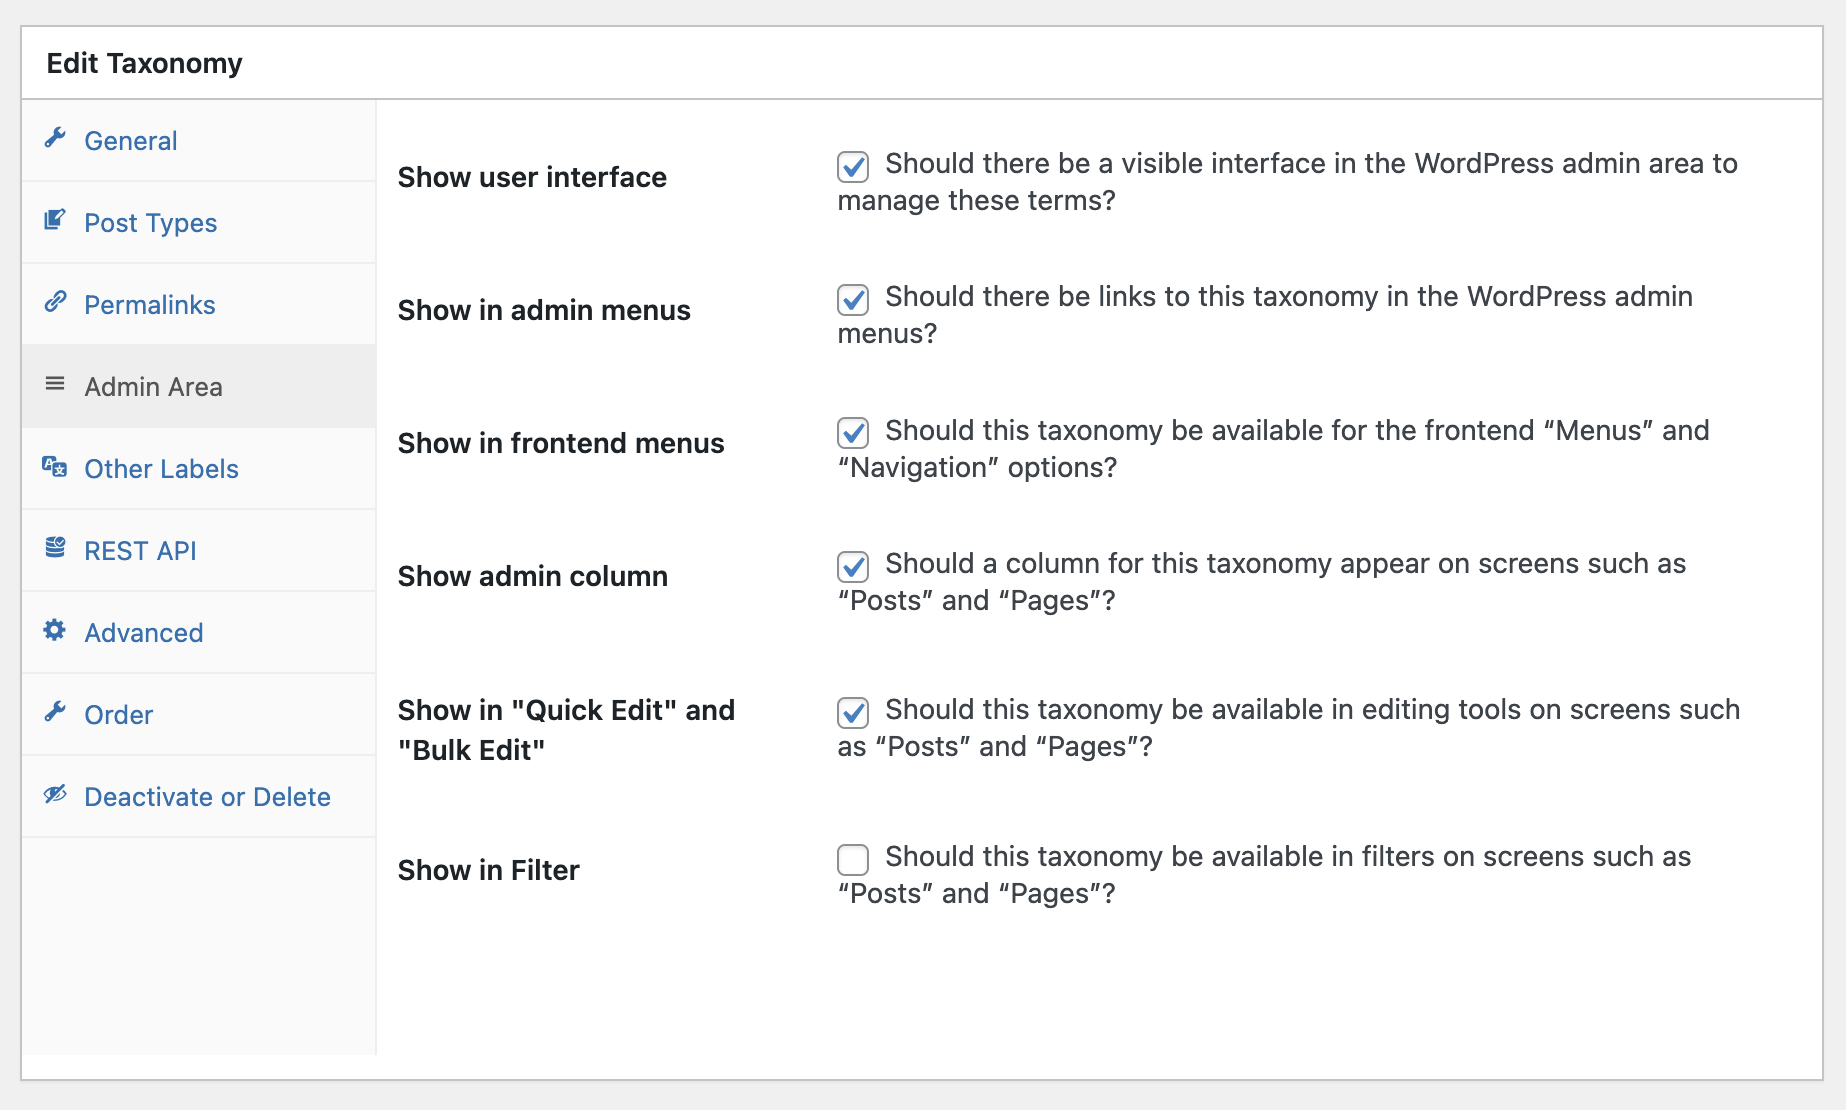
Task: Click the Post Types pencil icon
Action: [x=56, y=221]
